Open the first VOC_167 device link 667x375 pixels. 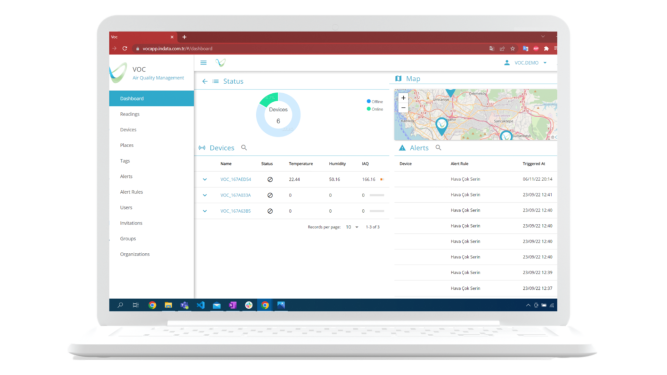click(x=236, y=179)
